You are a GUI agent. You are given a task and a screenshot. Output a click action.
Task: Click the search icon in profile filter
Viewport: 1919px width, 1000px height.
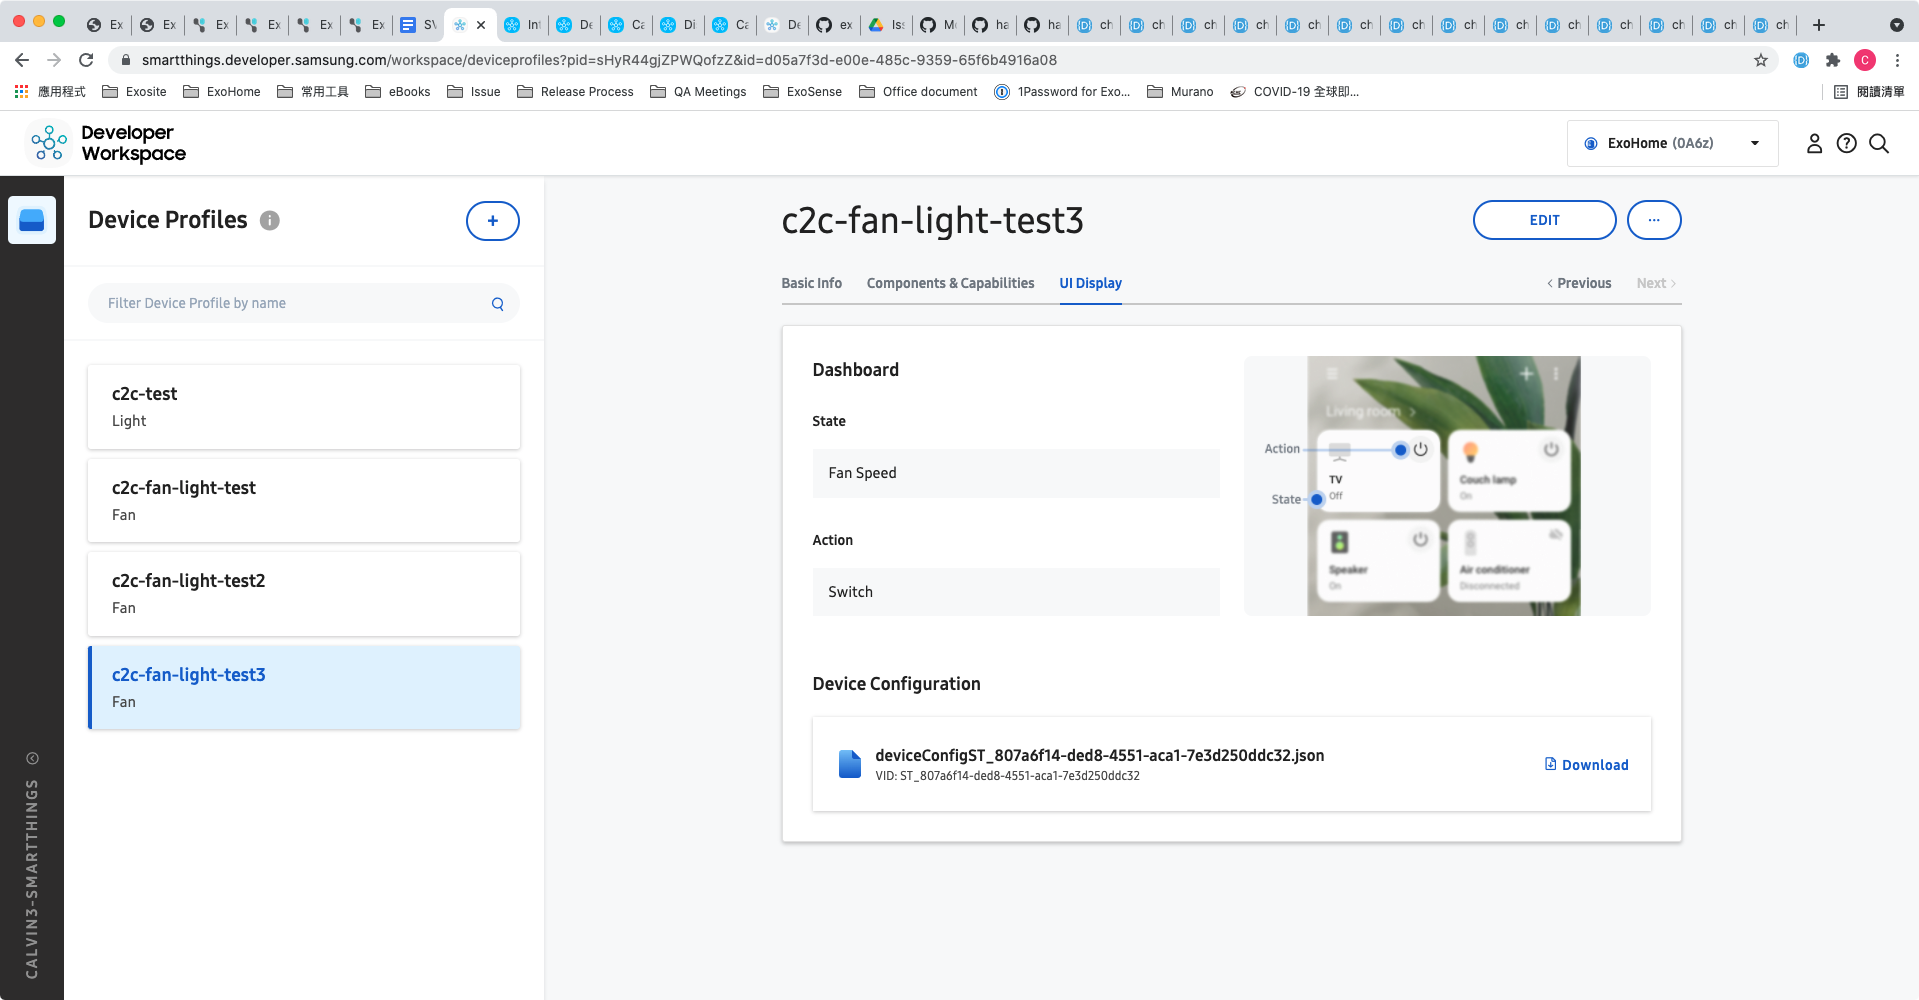(498, 304)
